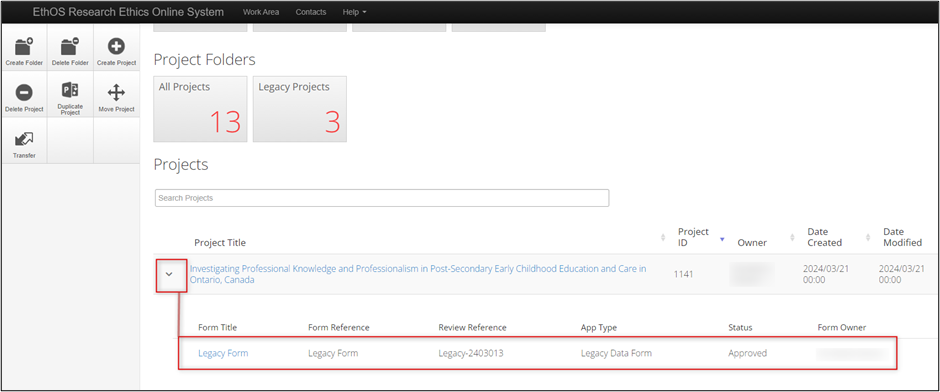This screenshot has height=392, width=940.
Task: Sort by Project ID column header
Action: point(693,237)
